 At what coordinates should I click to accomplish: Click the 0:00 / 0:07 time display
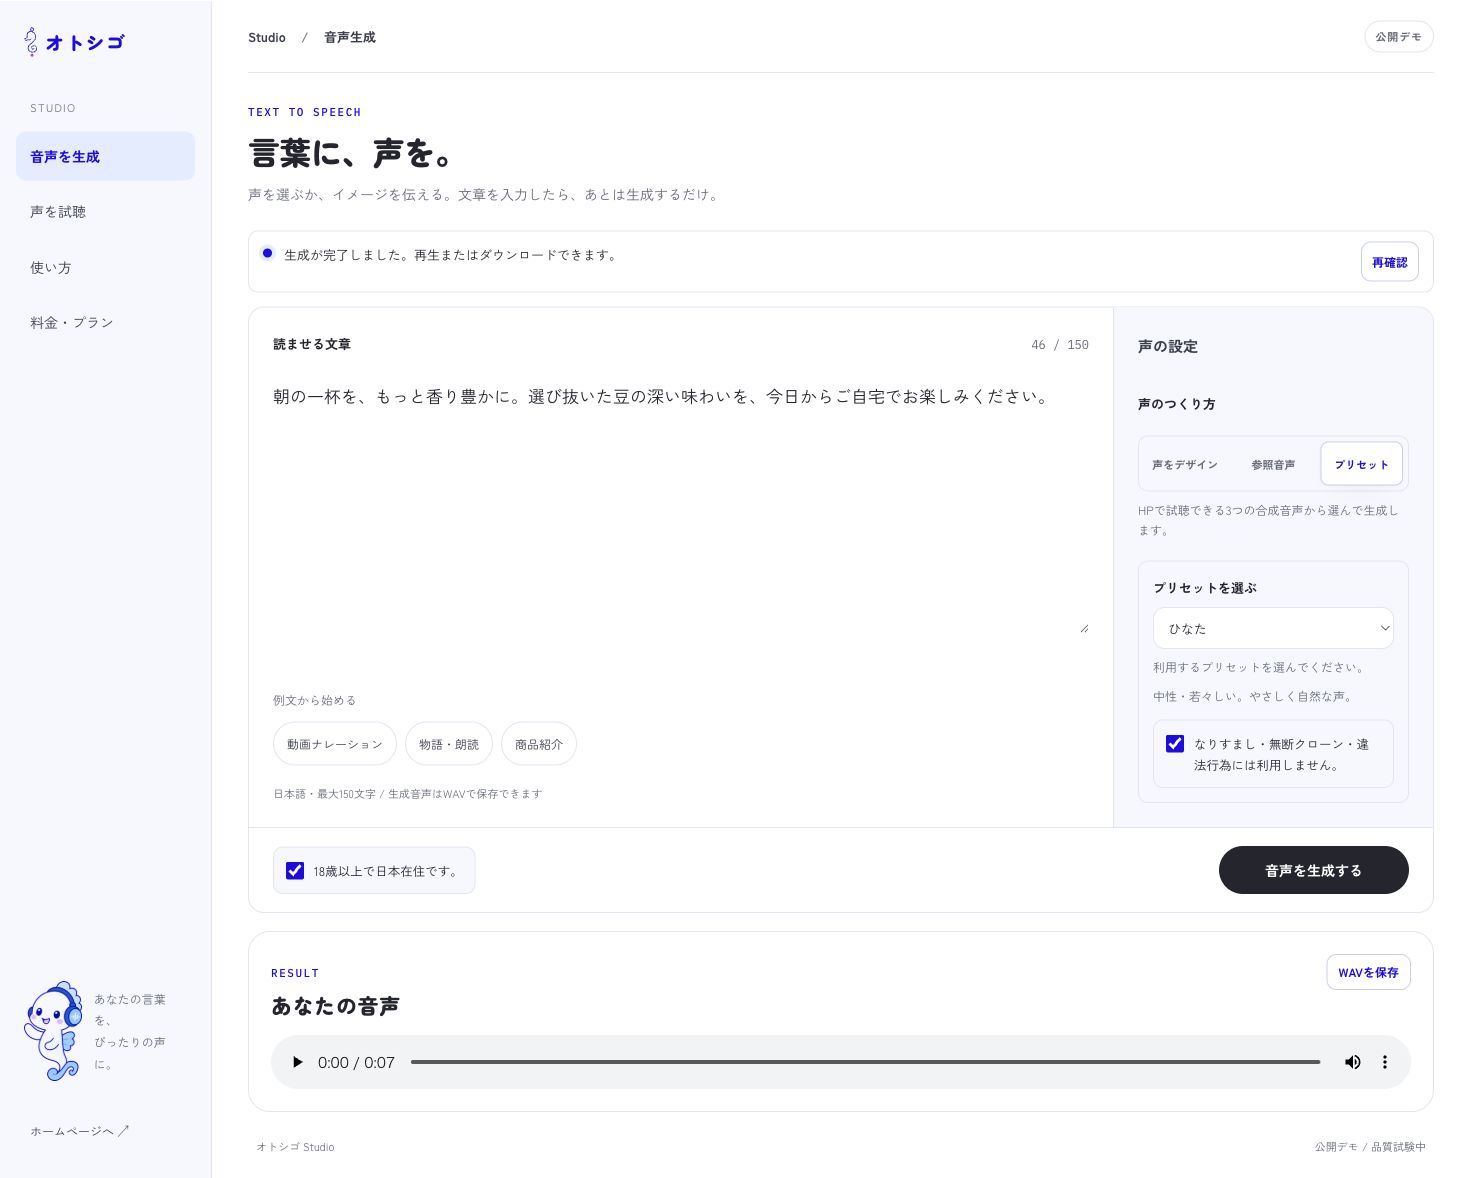(x=356, y=1062)
